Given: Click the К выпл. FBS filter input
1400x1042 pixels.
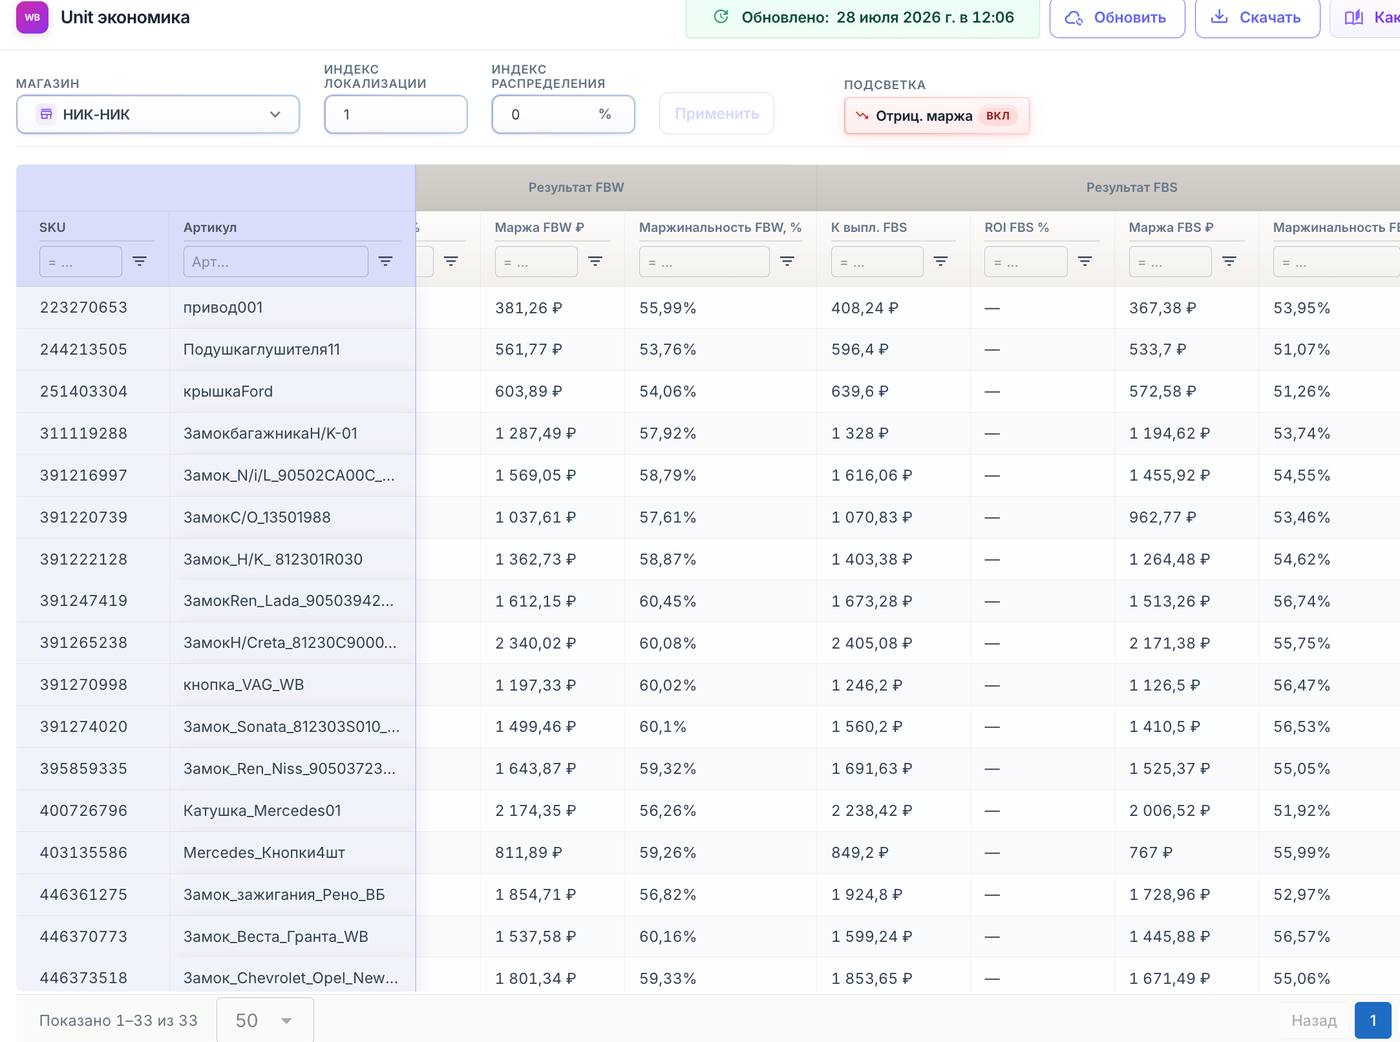Looking at the screenshot, I should point(877,261).
